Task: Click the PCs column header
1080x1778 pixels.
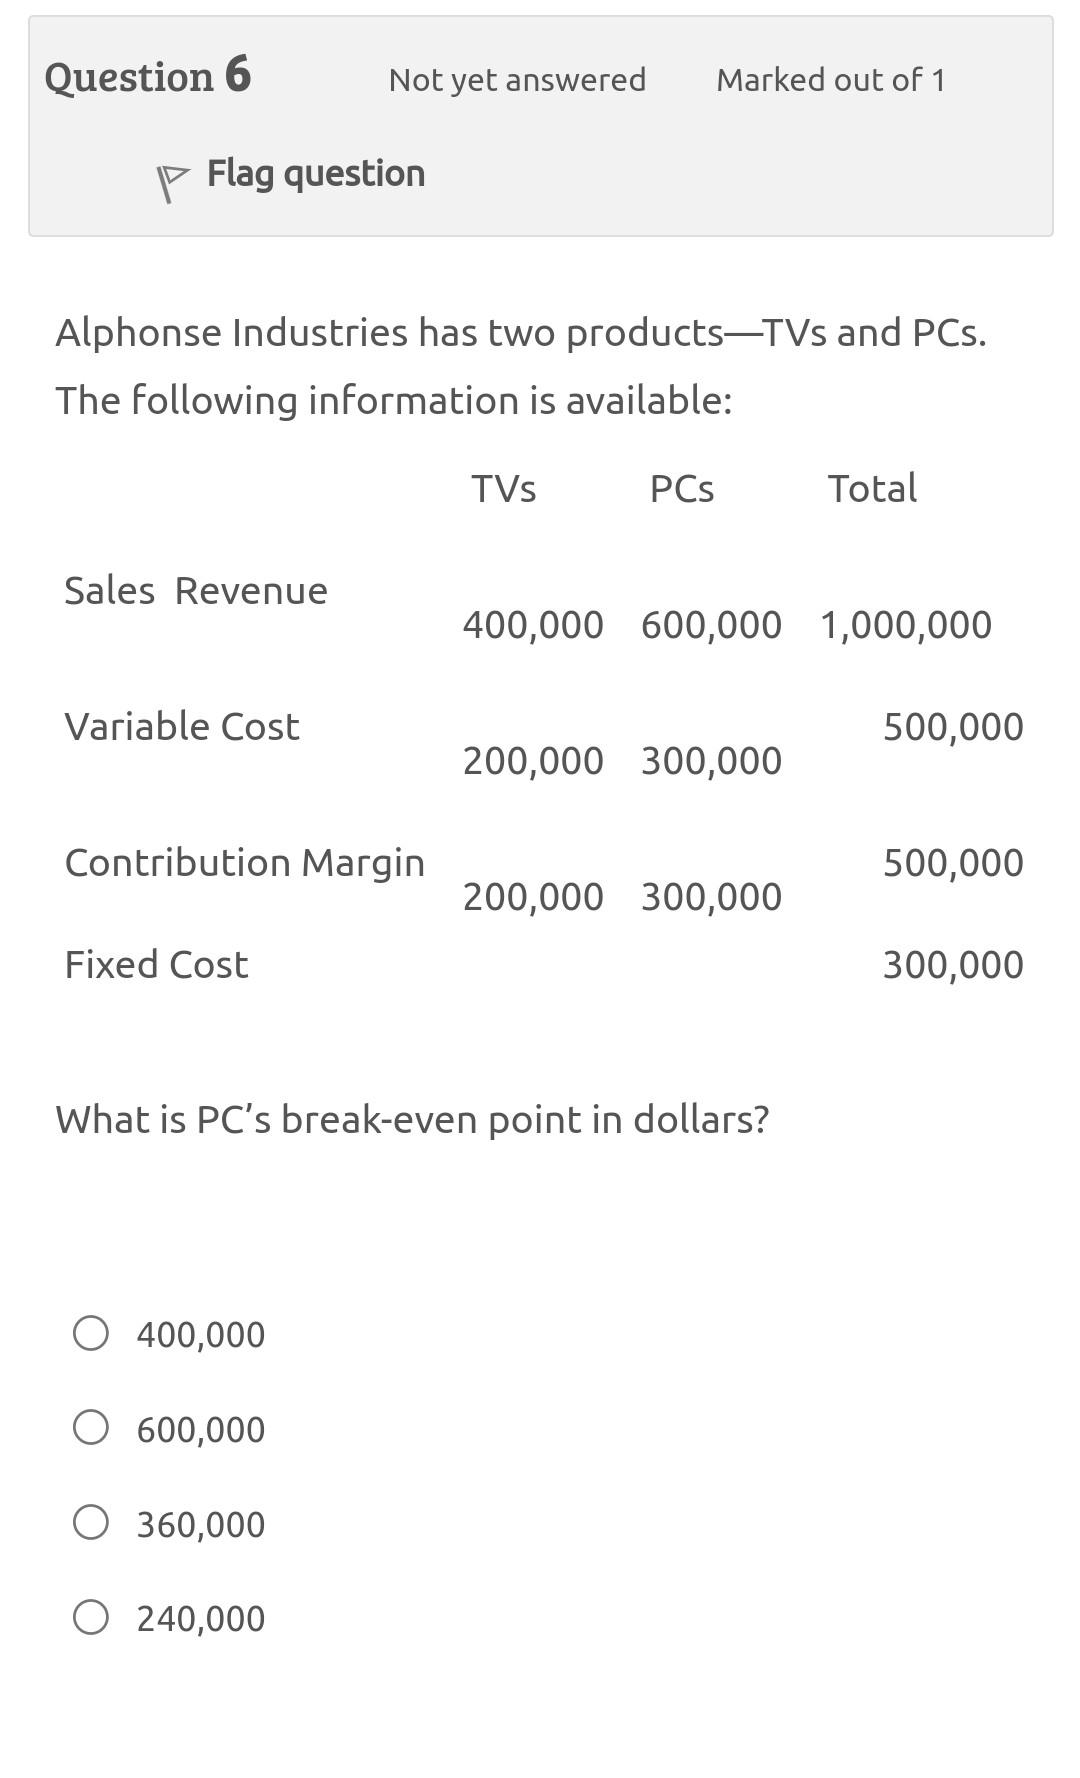Action: (682, 489)
